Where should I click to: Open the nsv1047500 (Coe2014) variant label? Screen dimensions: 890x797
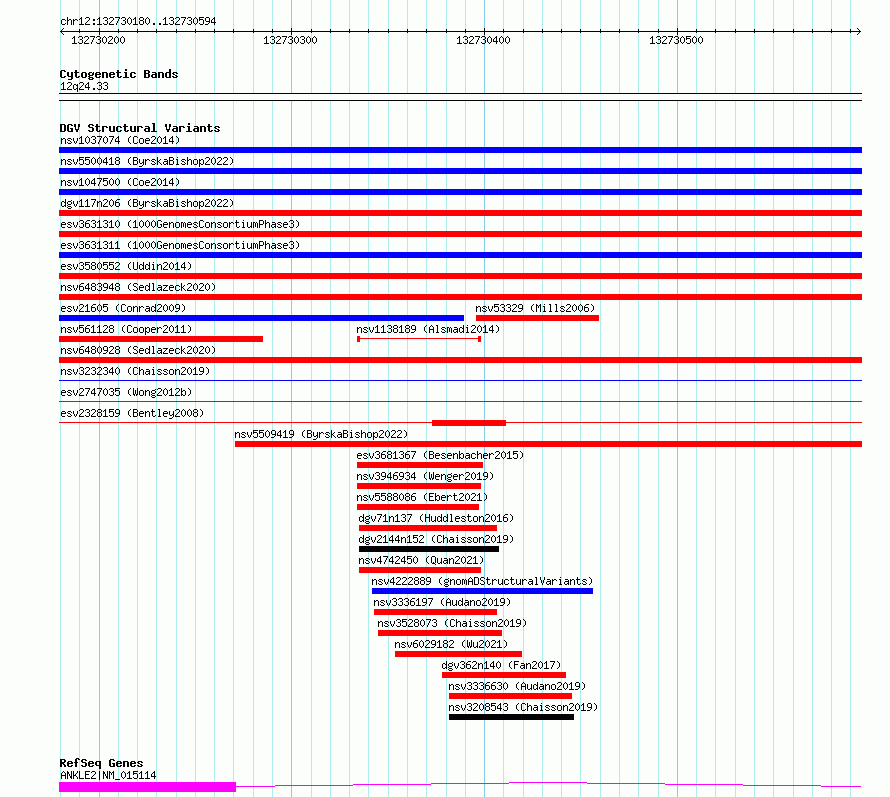120,182
